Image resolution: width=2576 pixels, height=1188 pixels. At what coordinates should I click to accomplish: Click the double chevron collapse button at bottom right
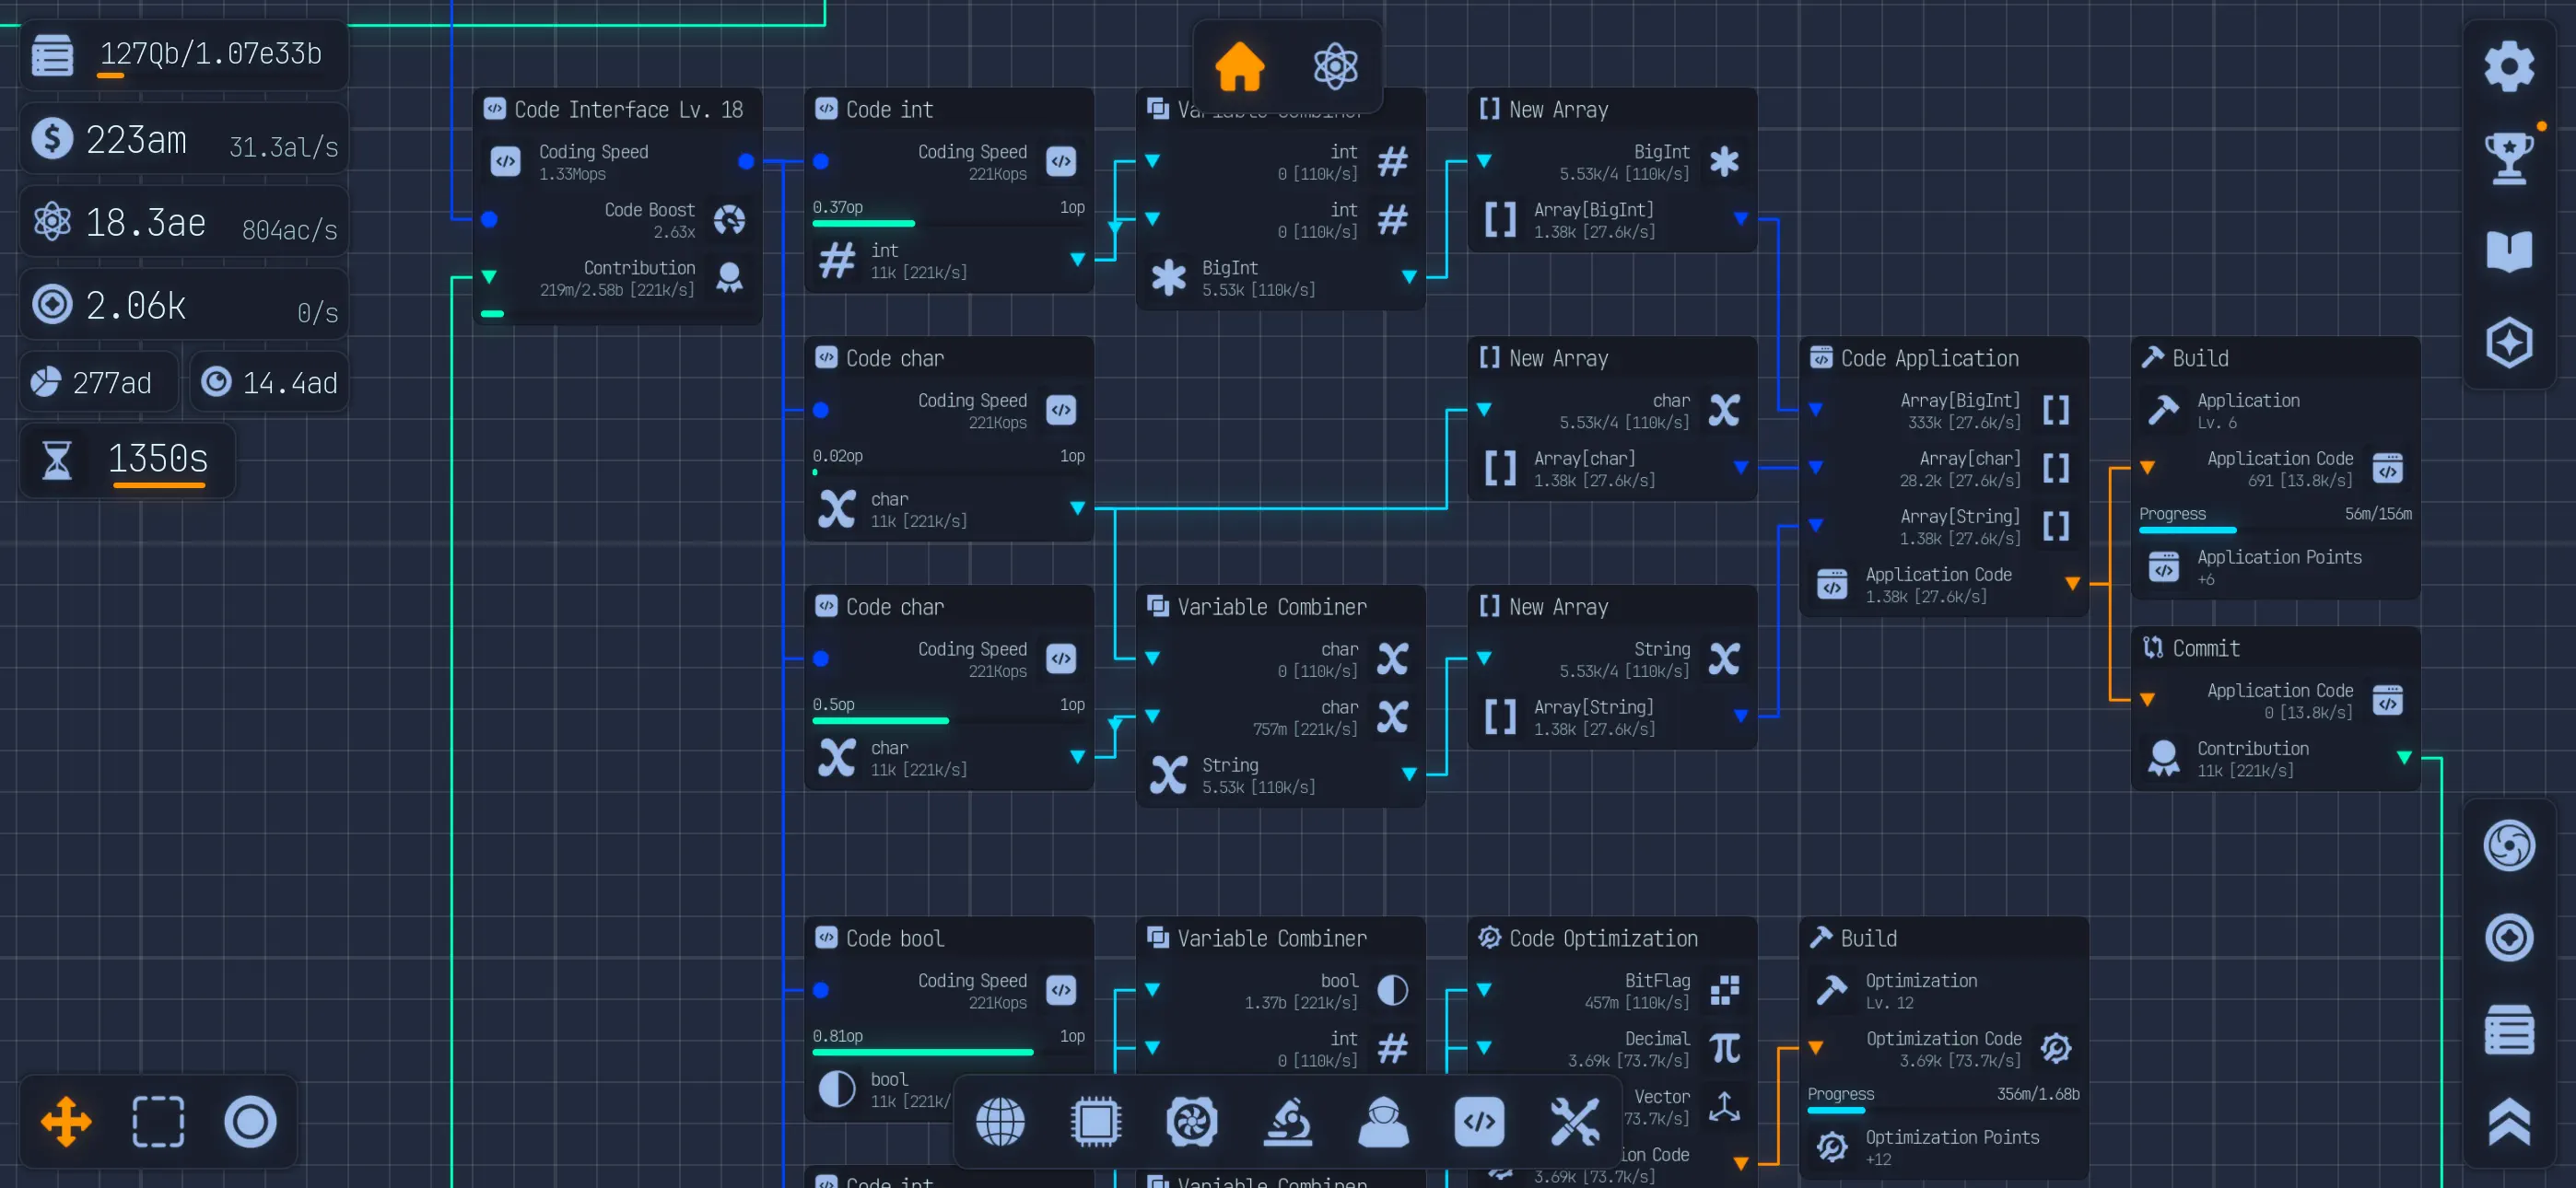2509,1122
